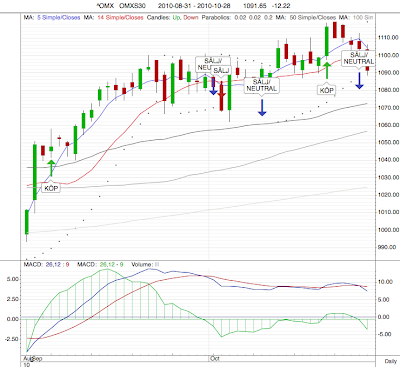Click the 1000.00 price axis label
The height and width of the screenshot is (367, 400).
(388, 230)
